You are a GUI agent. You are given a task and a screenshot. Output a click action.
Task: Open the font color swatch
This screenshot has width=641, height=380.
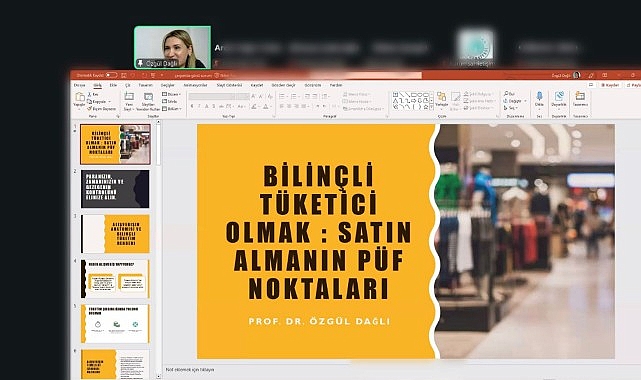pos(266,106)
